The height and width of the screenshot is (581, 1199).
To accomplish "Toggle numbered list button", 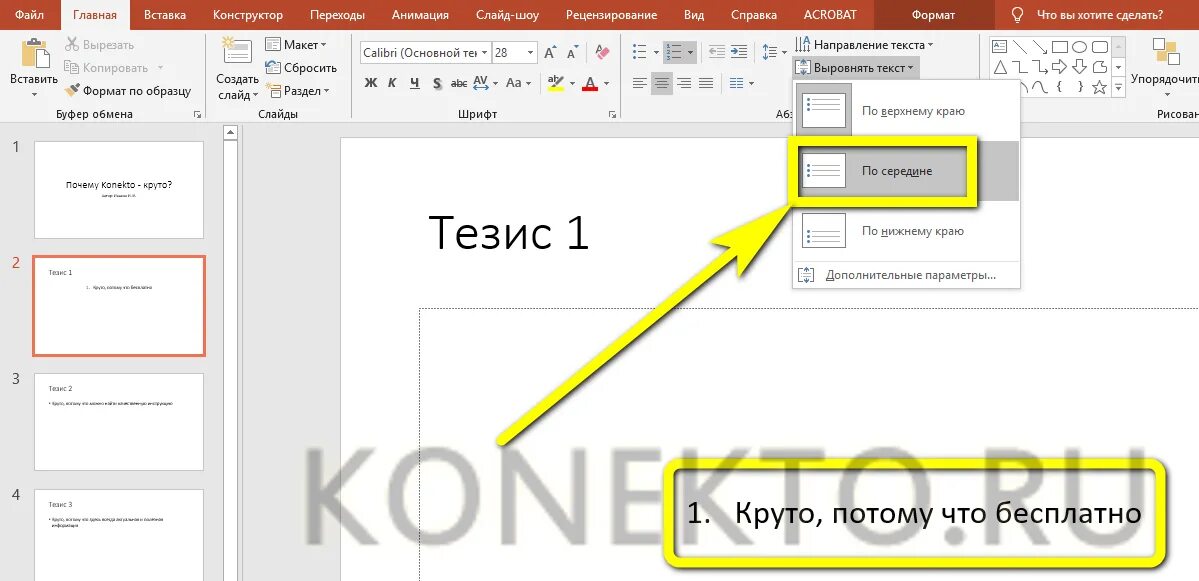I will 674,52.
